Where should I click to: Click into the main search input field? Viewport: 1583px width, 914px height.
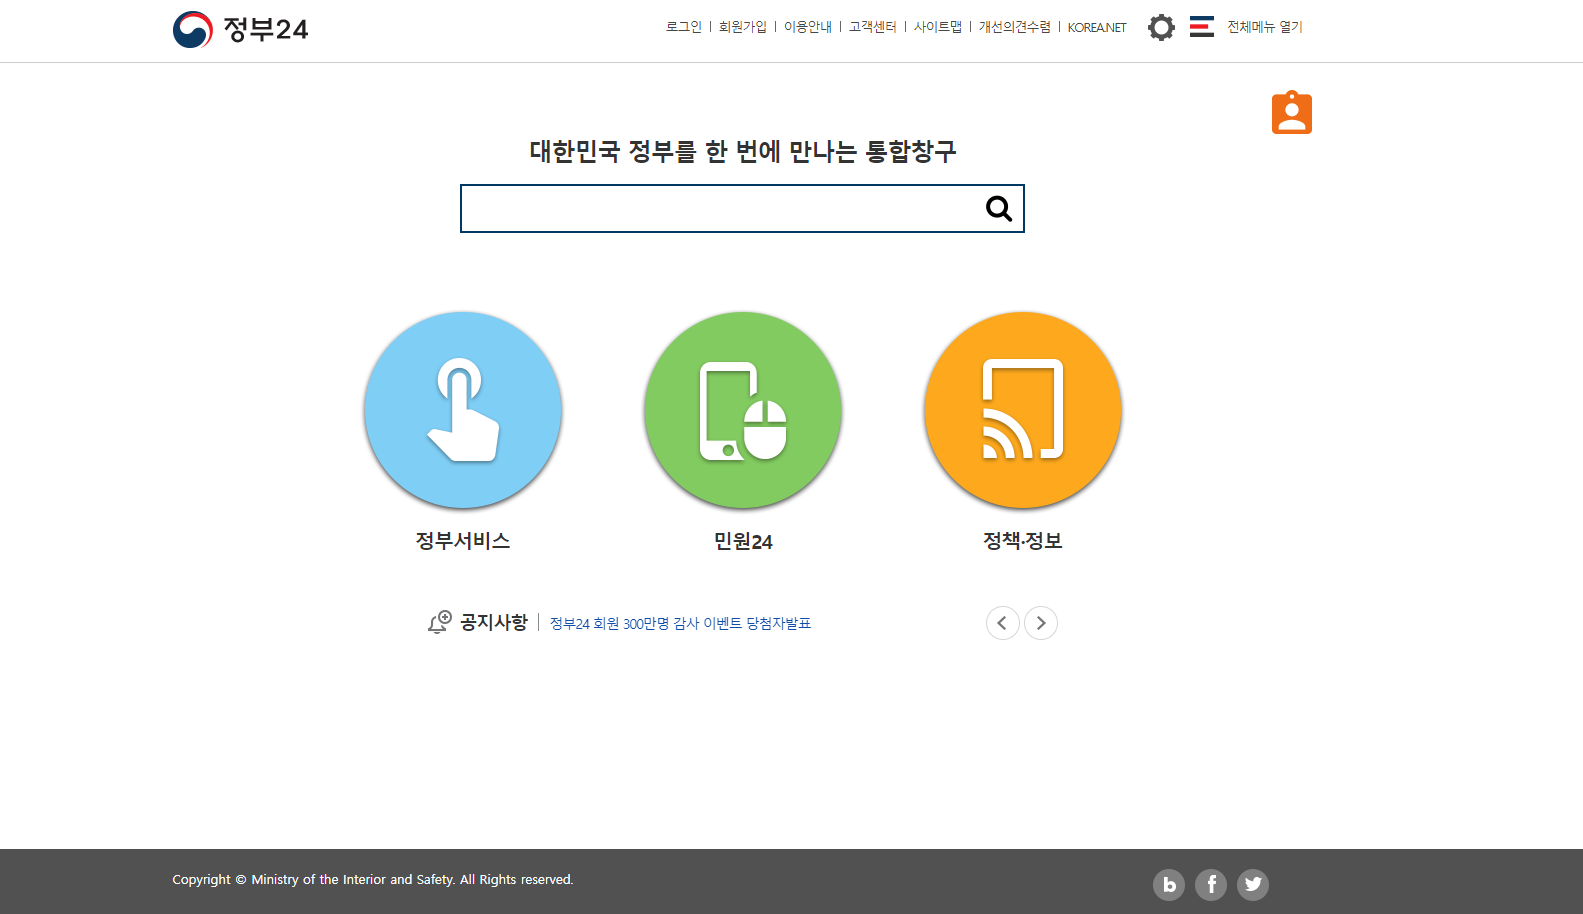coord(720,209)
